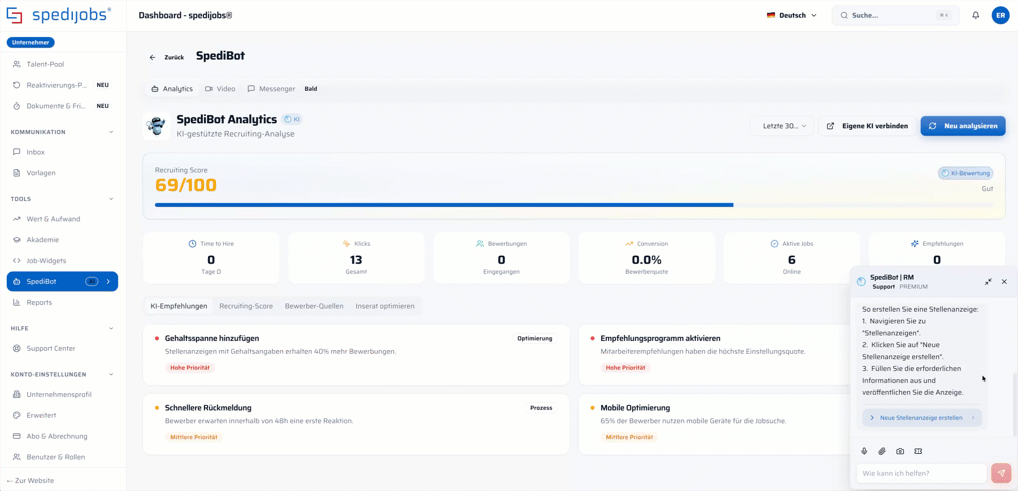Viewport: 1018px width, 491px height.
Task: Open Talent-Pool in the sidebar
Action: (62, 64)
